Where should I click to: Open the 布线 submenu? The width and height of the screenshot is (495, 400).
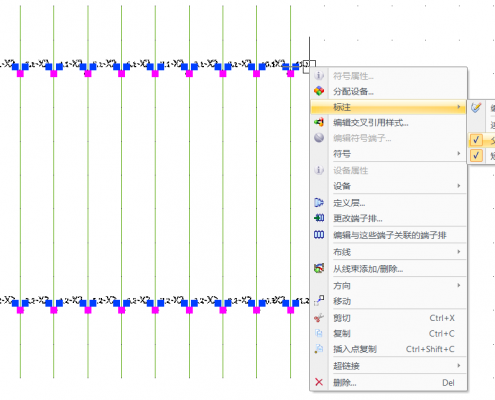388,252
